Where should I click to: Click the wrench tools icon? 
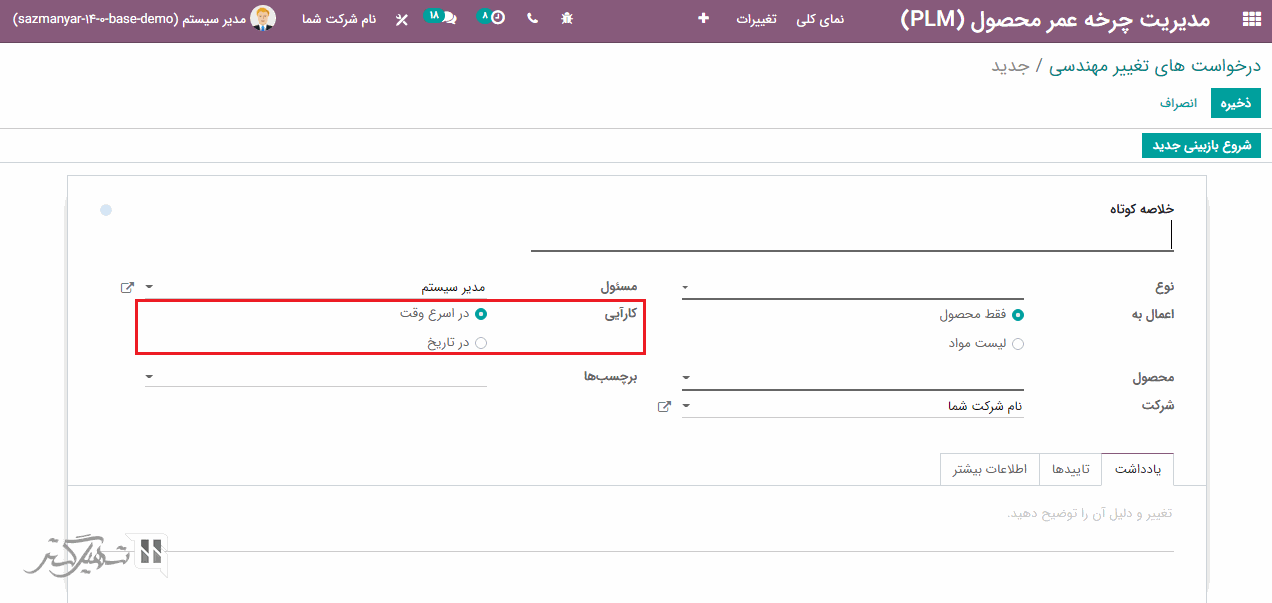(402, 19)
